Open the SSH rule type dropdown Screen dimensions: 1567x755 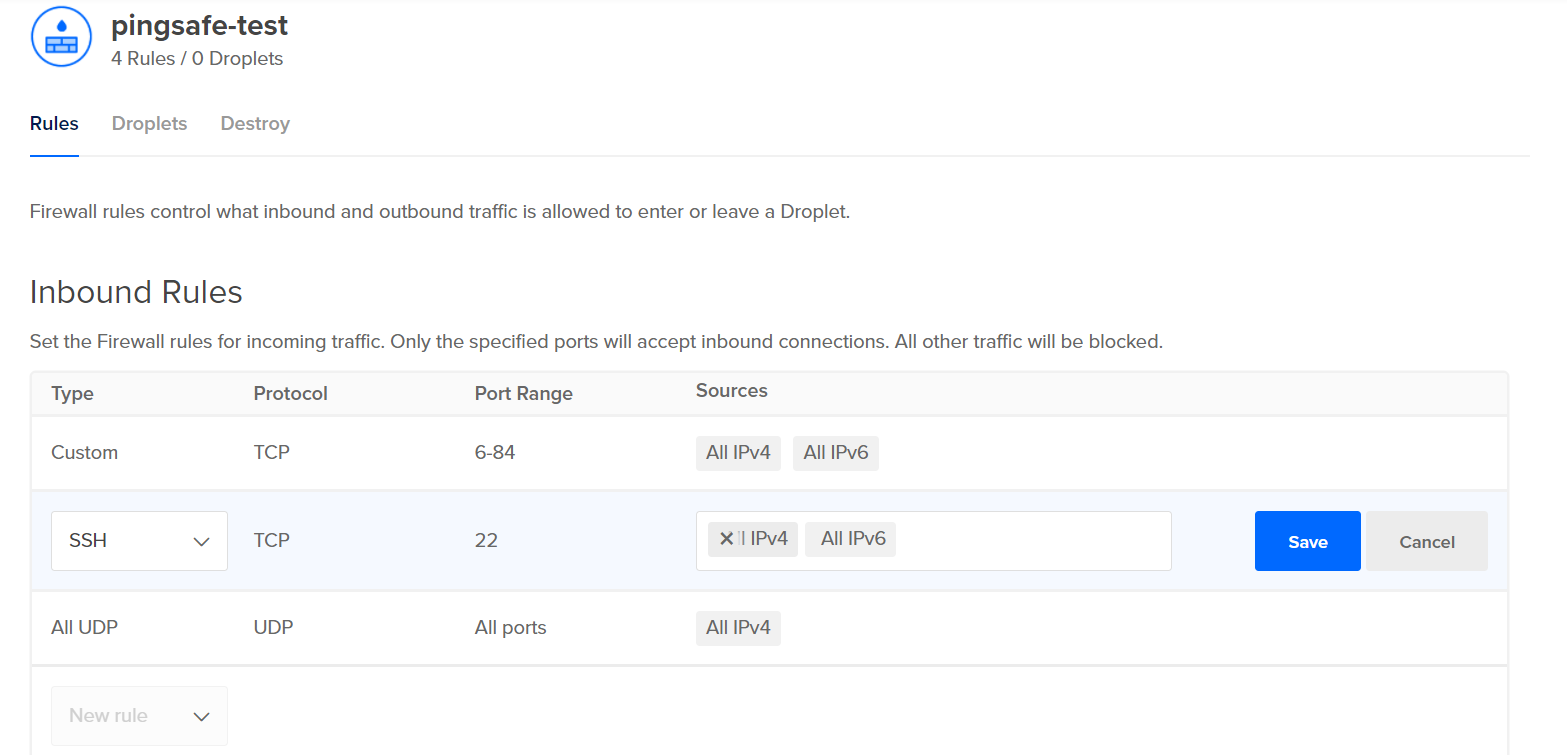139,541
